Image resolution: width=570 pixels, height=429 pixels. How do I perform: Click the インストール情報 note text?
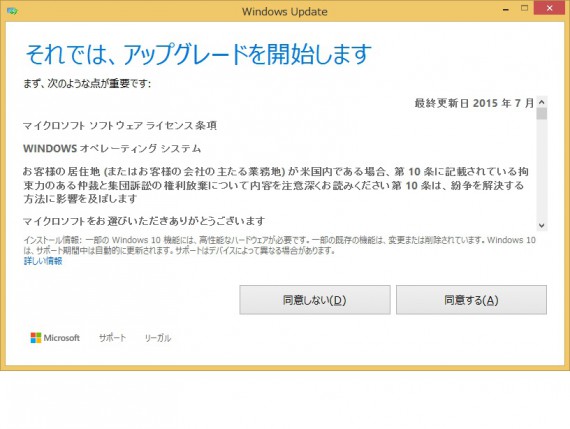(x=280, y=245)
